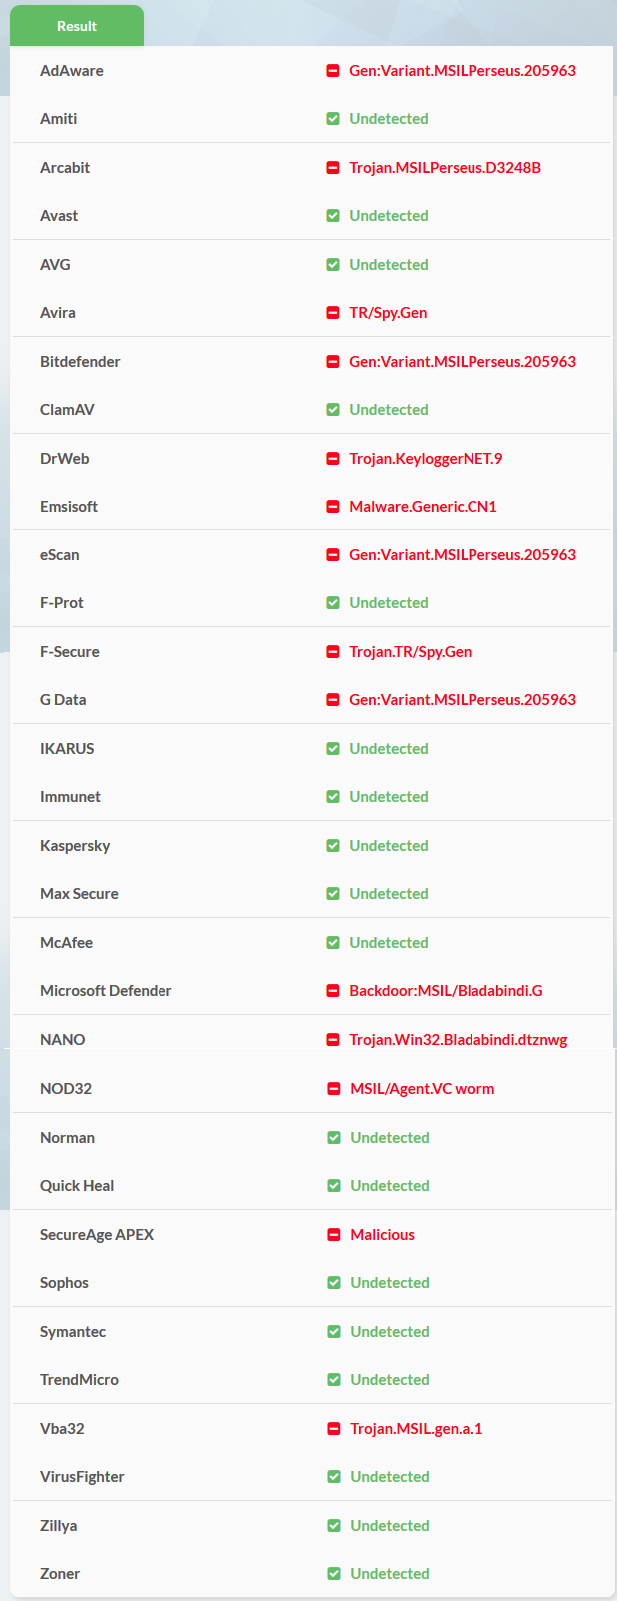Image resolution: width=618 pixels, height=1601 pixels.
Task: Click the green check icon for Amiti
Action: (x=333, y=119)
